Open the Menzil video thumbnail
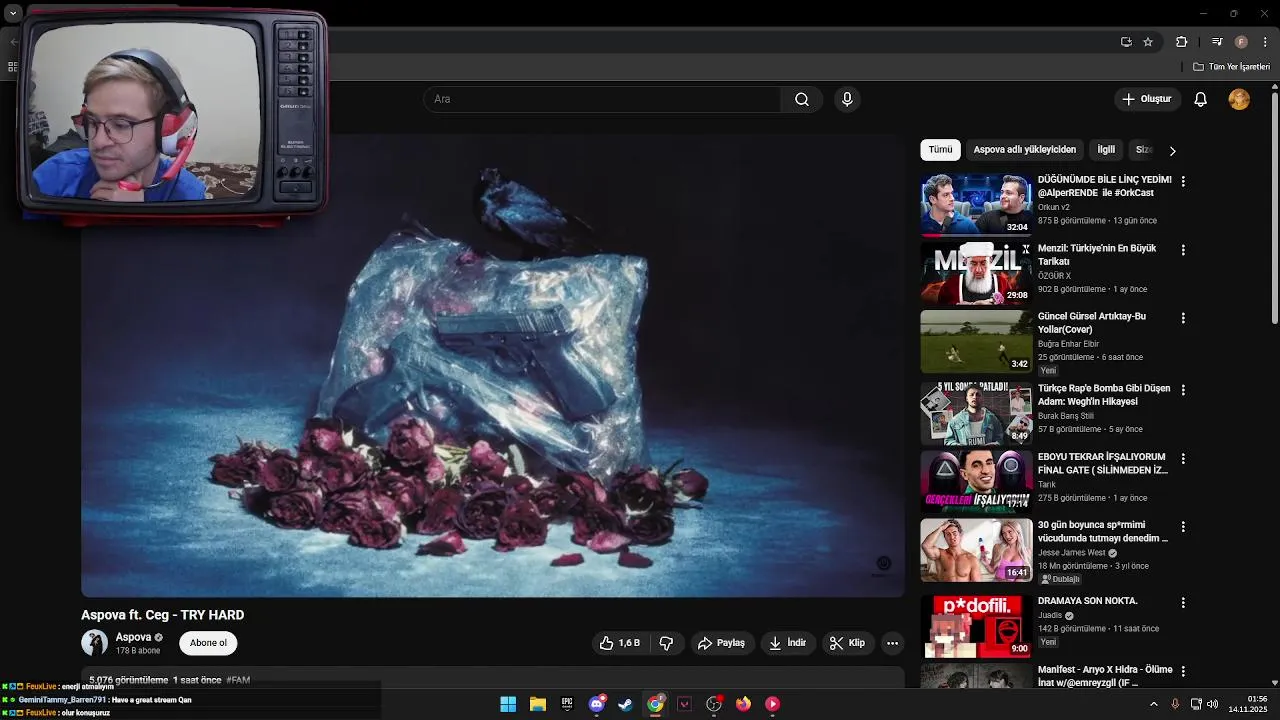Viewport: 1280px width, 720px height. click(x=976, y=273)
